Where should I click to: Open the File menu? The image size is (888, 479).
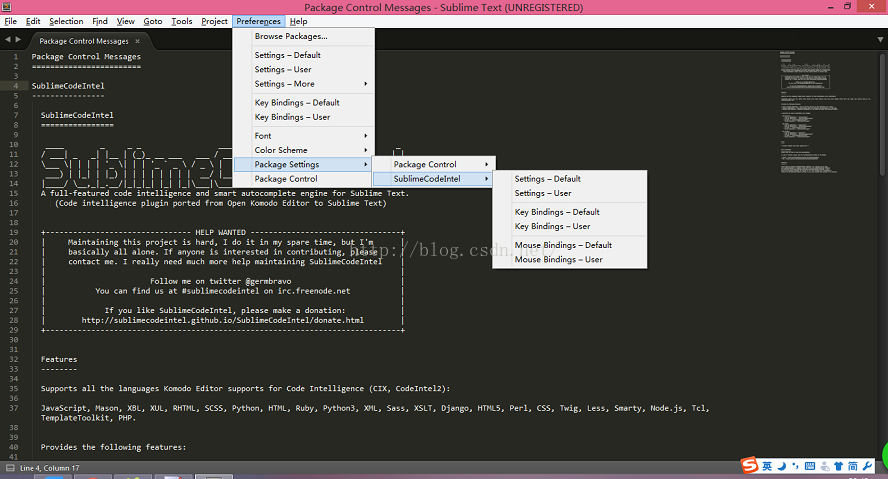click(11, 21)
